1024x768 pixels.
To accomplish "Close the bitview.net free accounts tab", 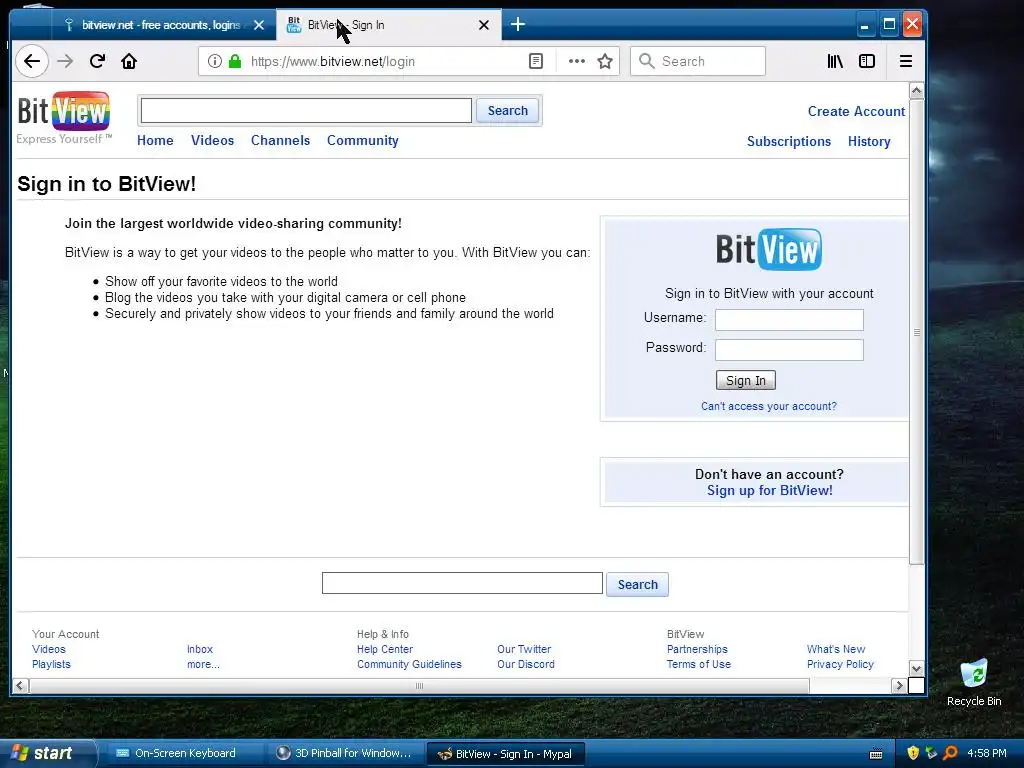I will tap(259, 25).
